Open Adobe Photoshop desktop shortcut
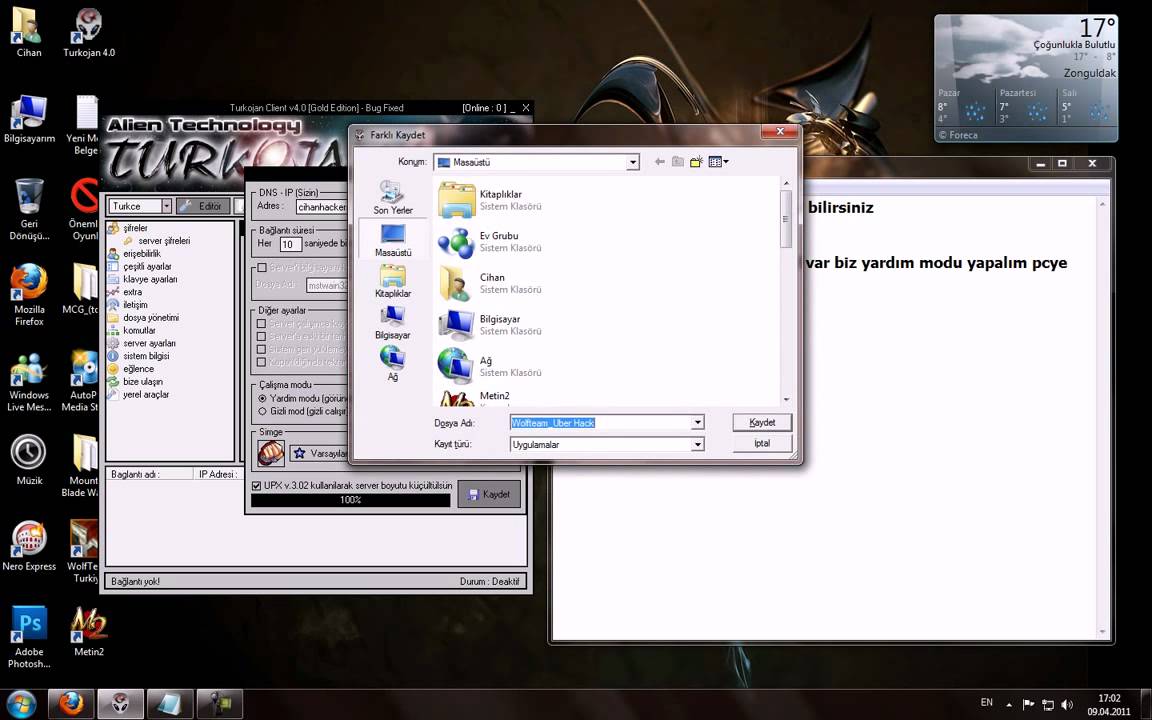The height and width of the screenshot is (720, 1152). (x=29, y=636)
